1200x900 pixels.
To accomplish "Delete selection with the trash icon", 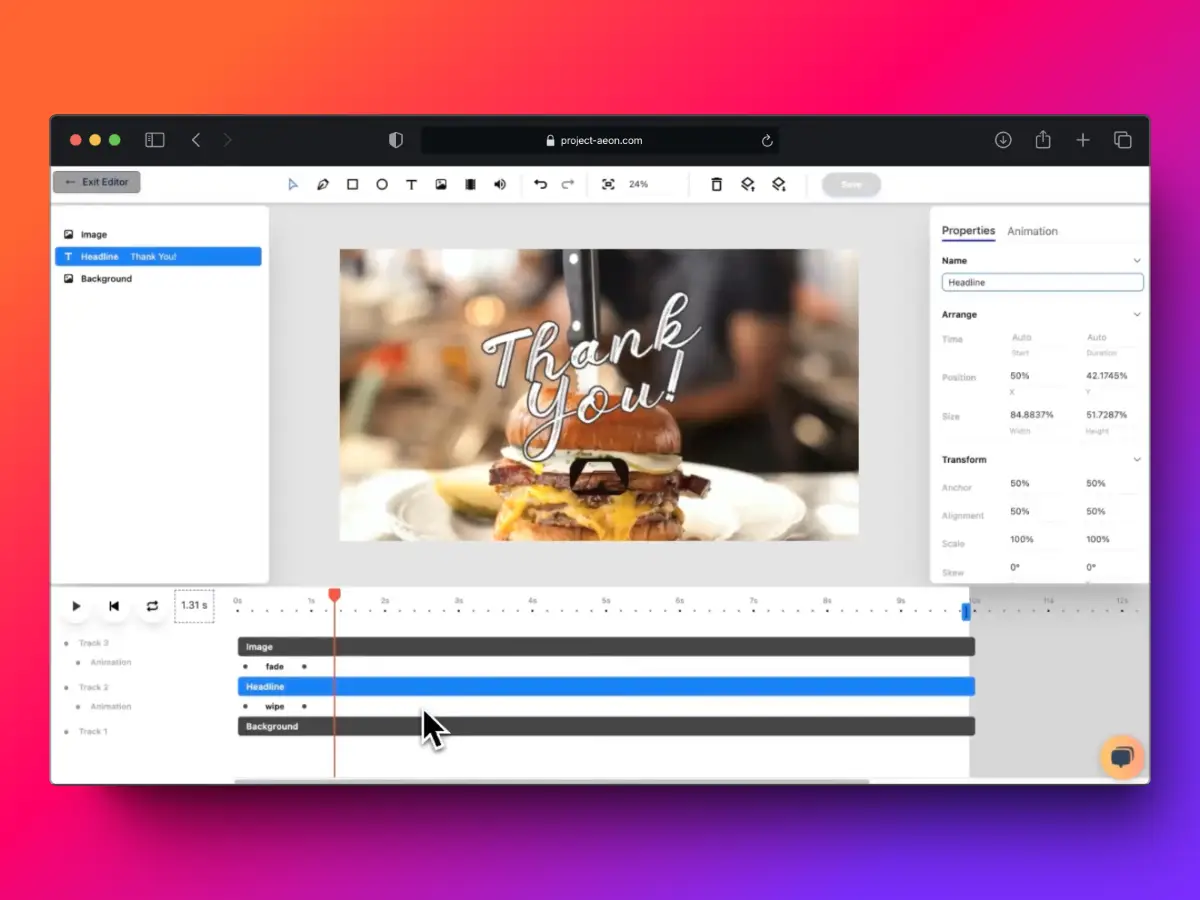I will click(716, 185).
